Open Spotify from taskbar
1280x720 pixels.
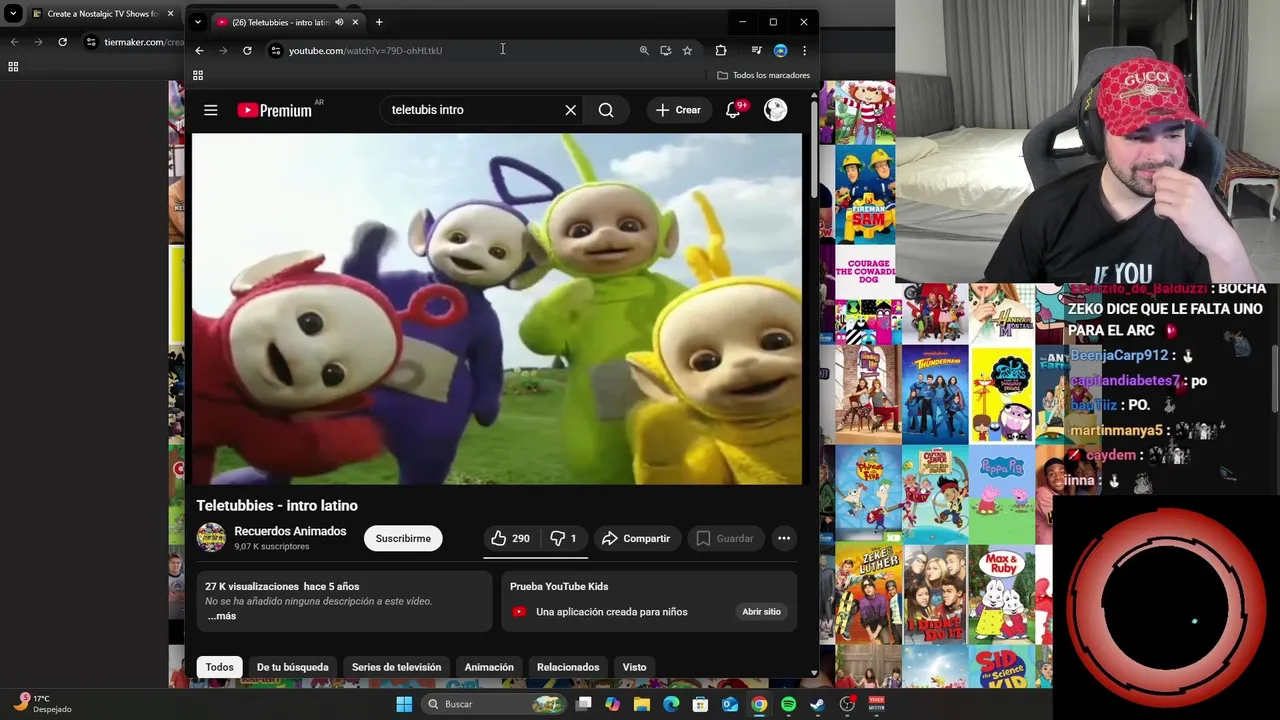(788, 704)
